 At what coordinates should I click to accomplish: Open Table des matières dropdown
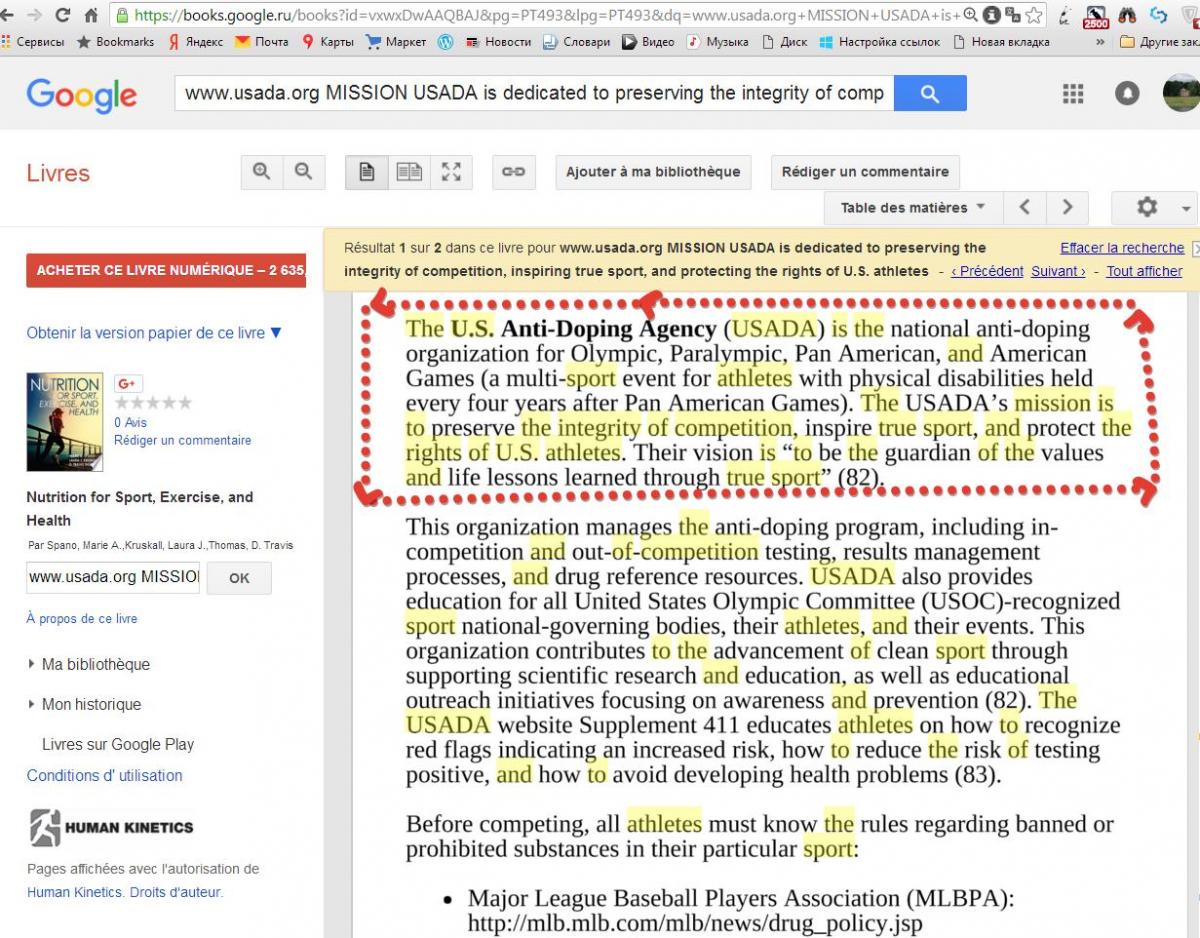tap(913, 207)
